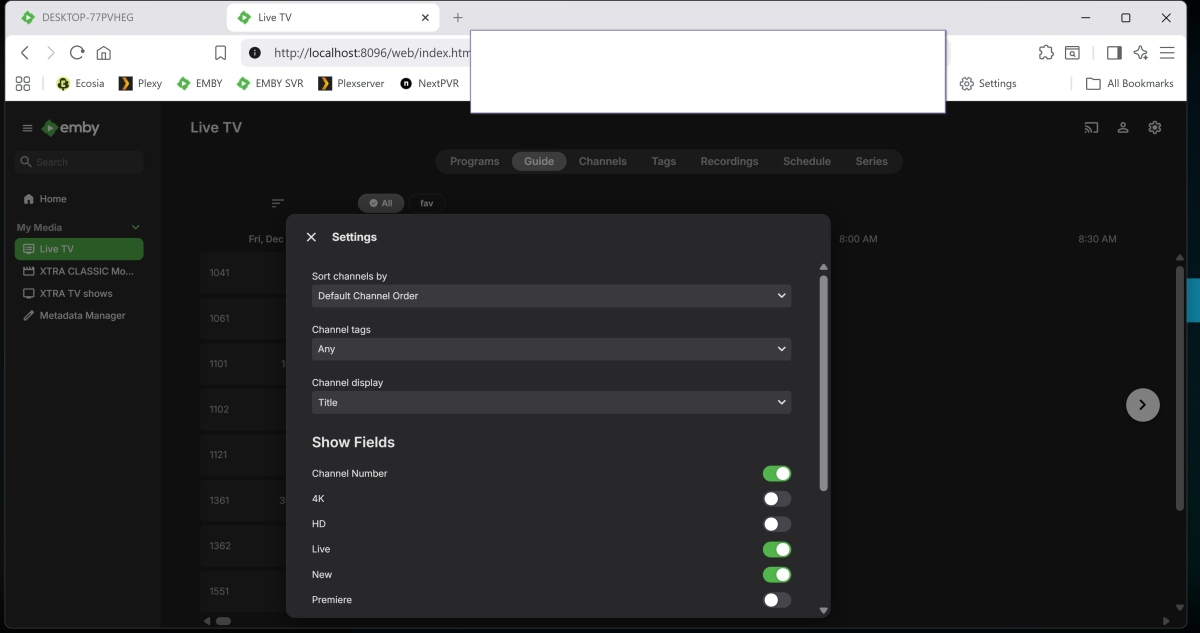The image size is (1200, 633).
Task: Select the Guide tab
Action: pyautogui.click(x=539, y=161)
